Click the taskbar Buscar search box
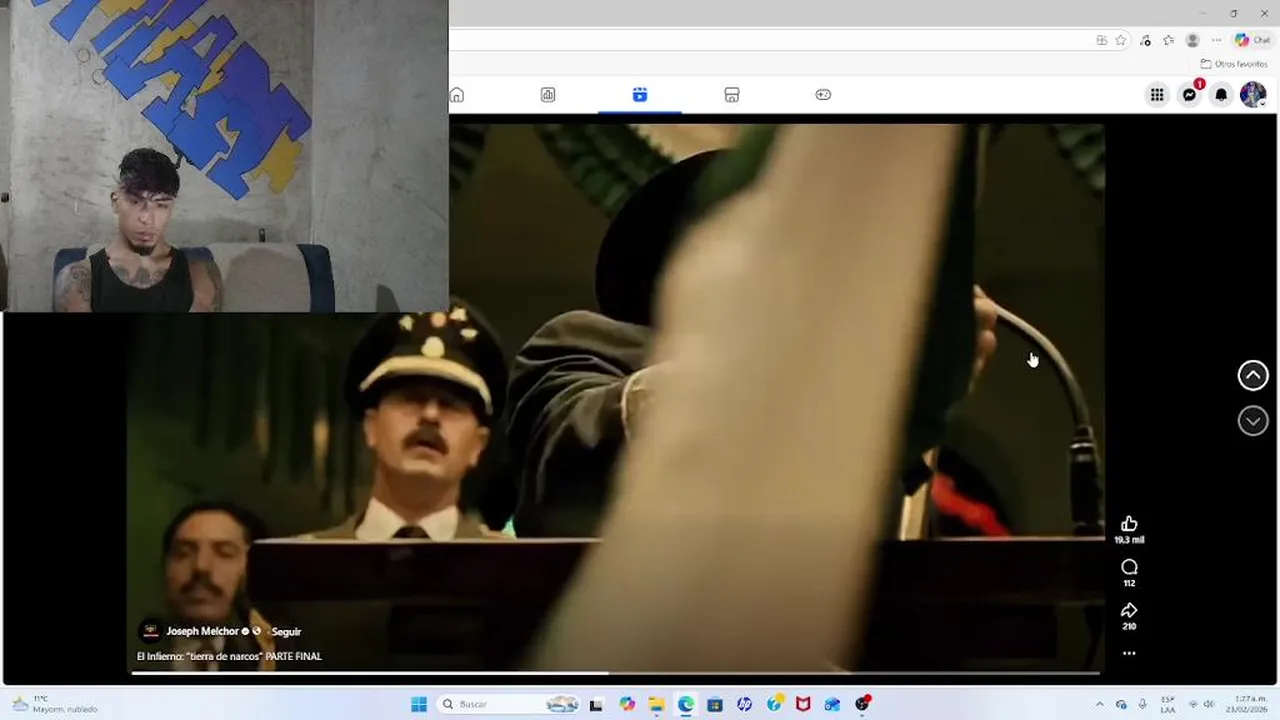The height and width of the screenshot is (720, 1280). 510,704
